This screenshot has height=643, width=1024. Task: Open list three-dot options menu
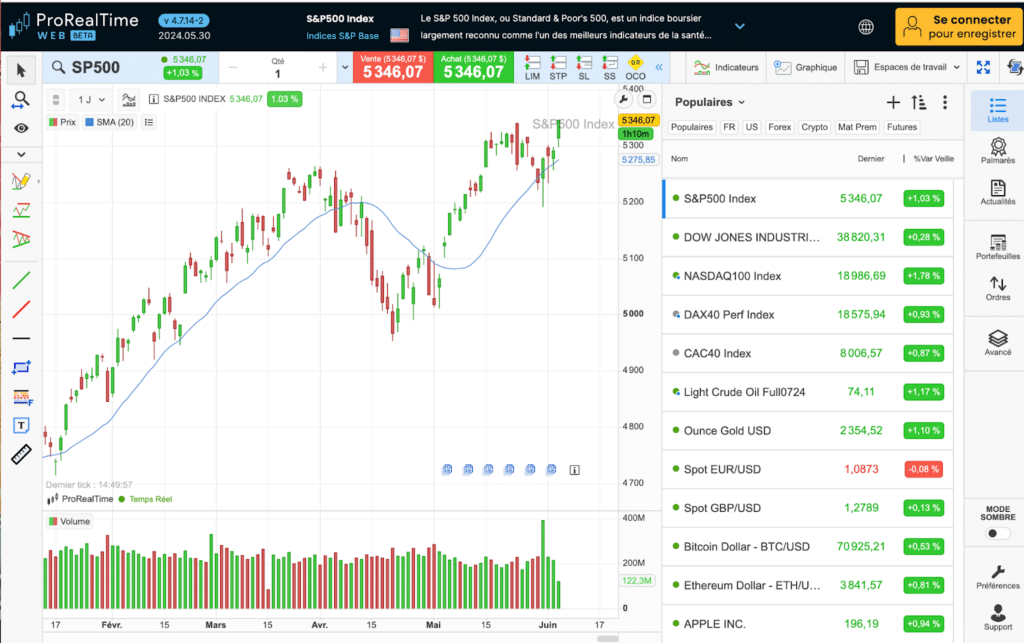[945, 102]
